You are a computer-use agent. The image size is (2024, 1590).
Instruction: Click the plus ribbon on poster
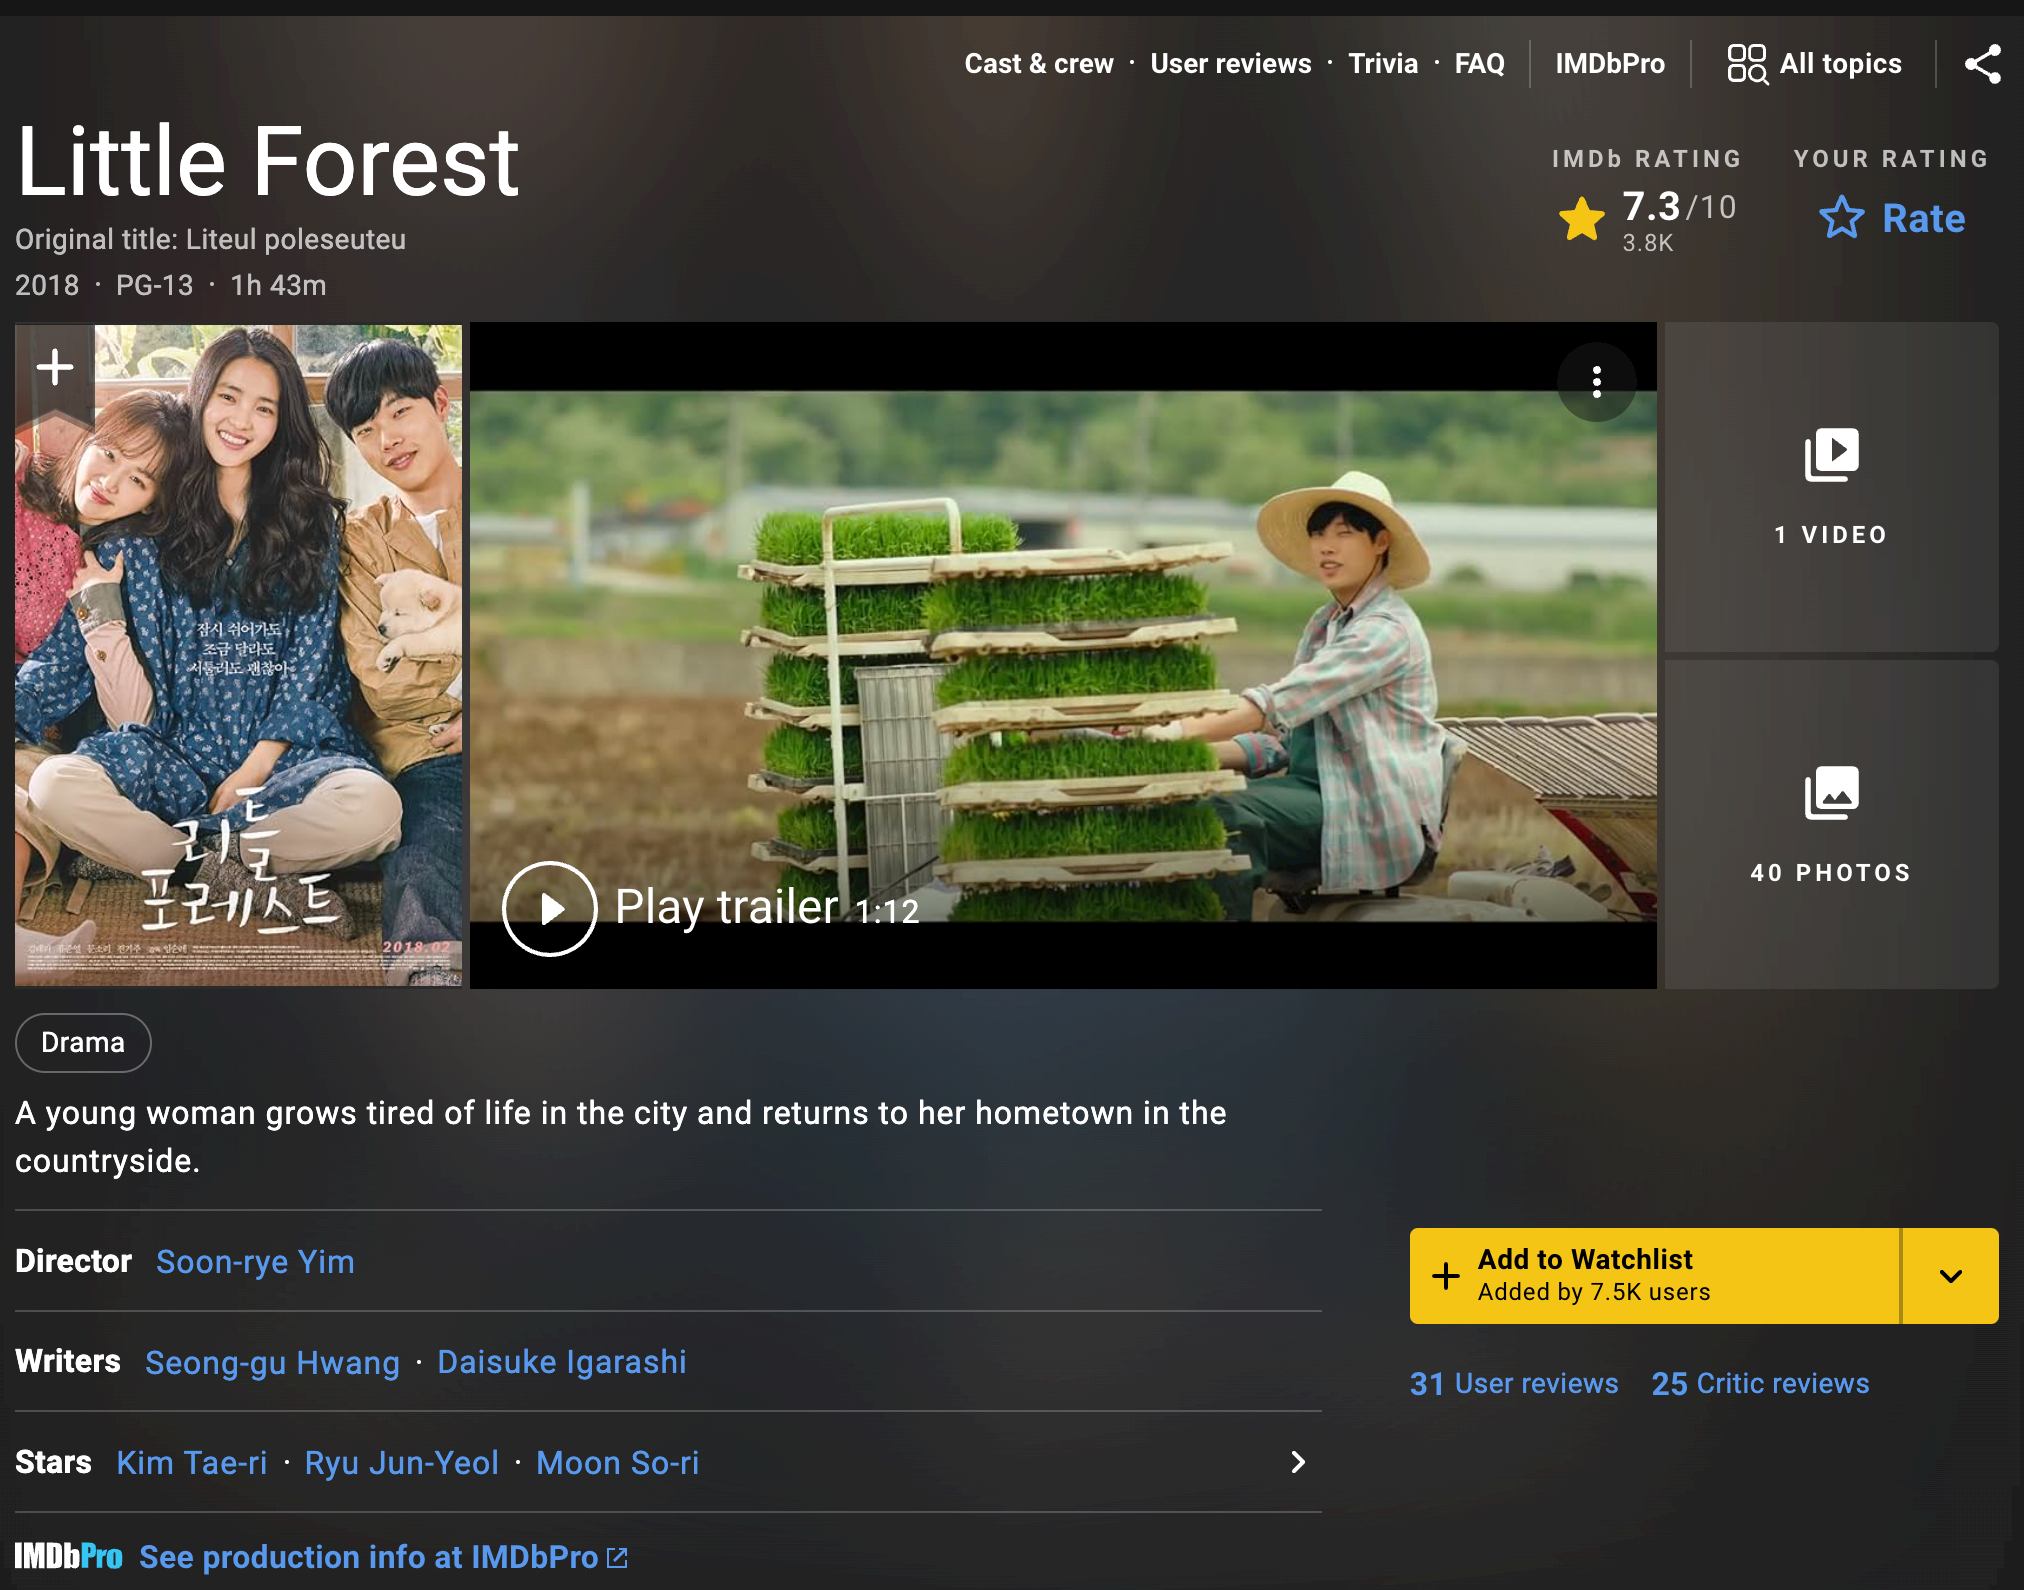(55, 368)
